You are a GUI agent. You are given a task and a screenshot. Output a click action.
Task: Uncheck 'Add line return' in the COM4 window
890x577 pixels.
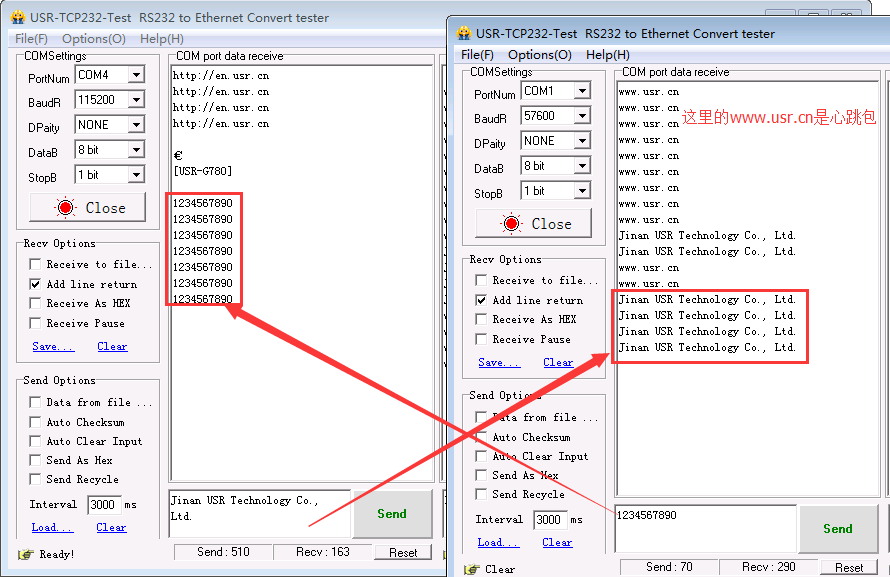point(36,284)
